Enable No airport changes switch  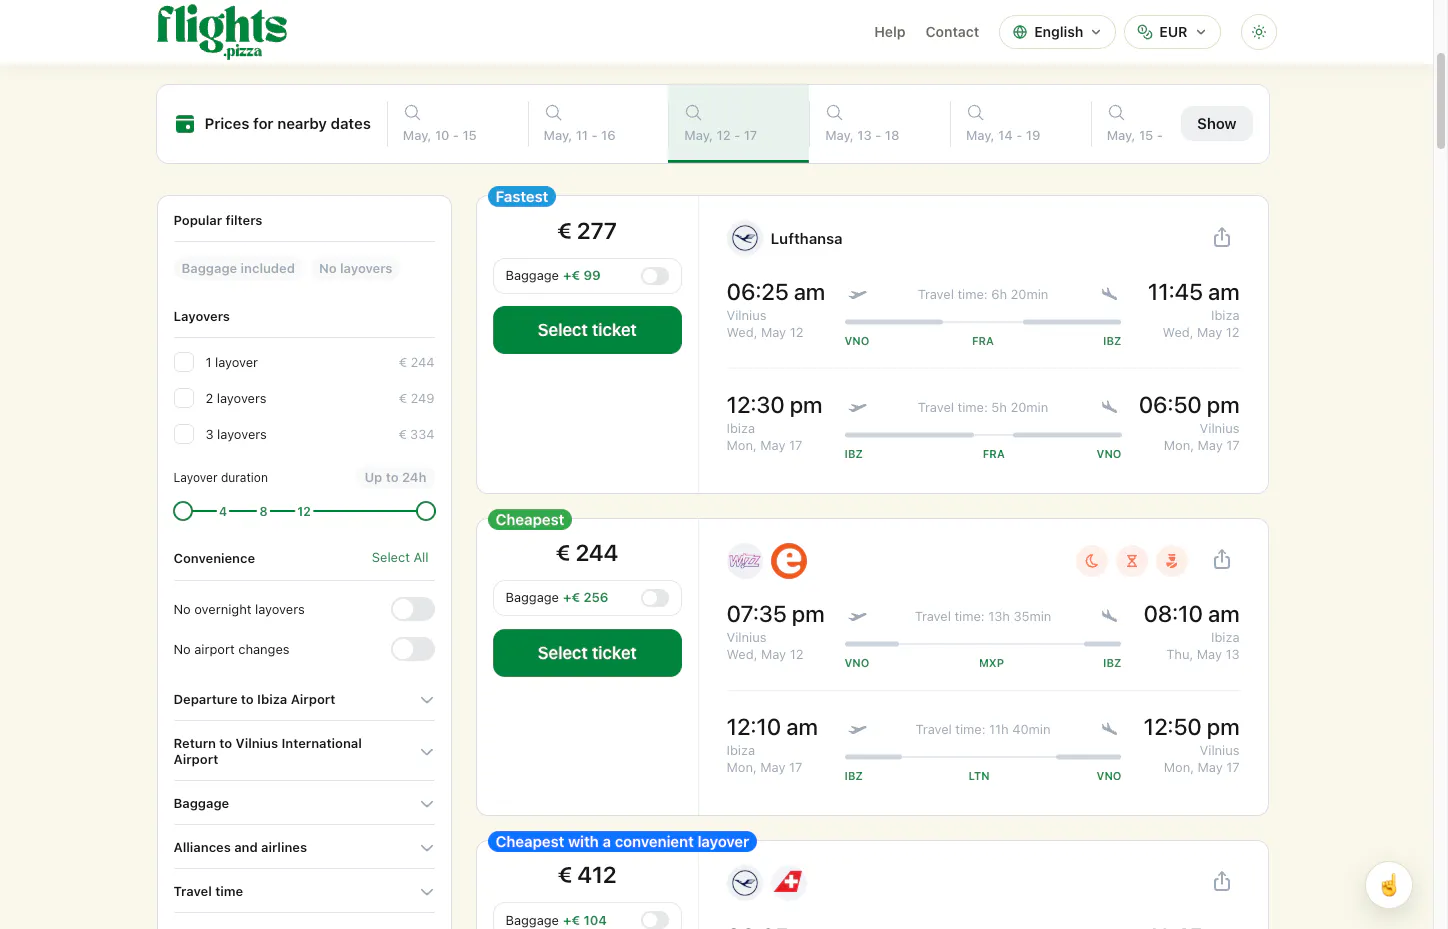point(413,649)
